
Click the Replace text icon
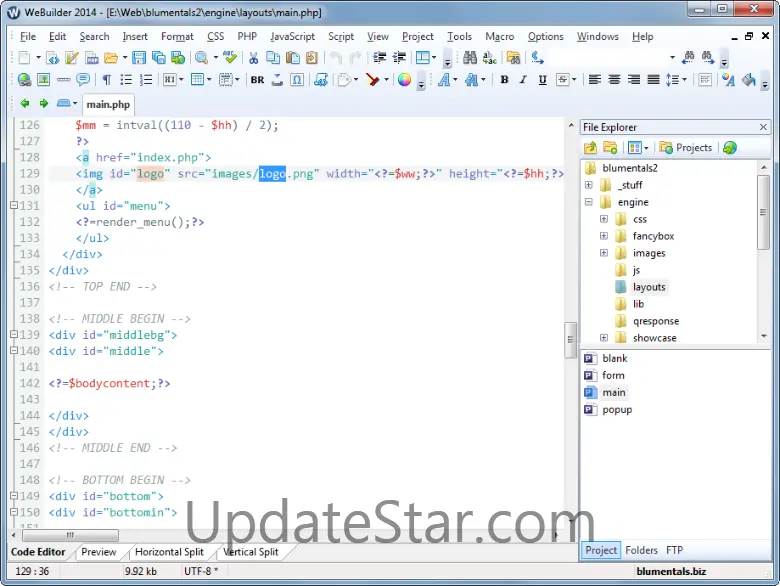[x=489, y=58]
